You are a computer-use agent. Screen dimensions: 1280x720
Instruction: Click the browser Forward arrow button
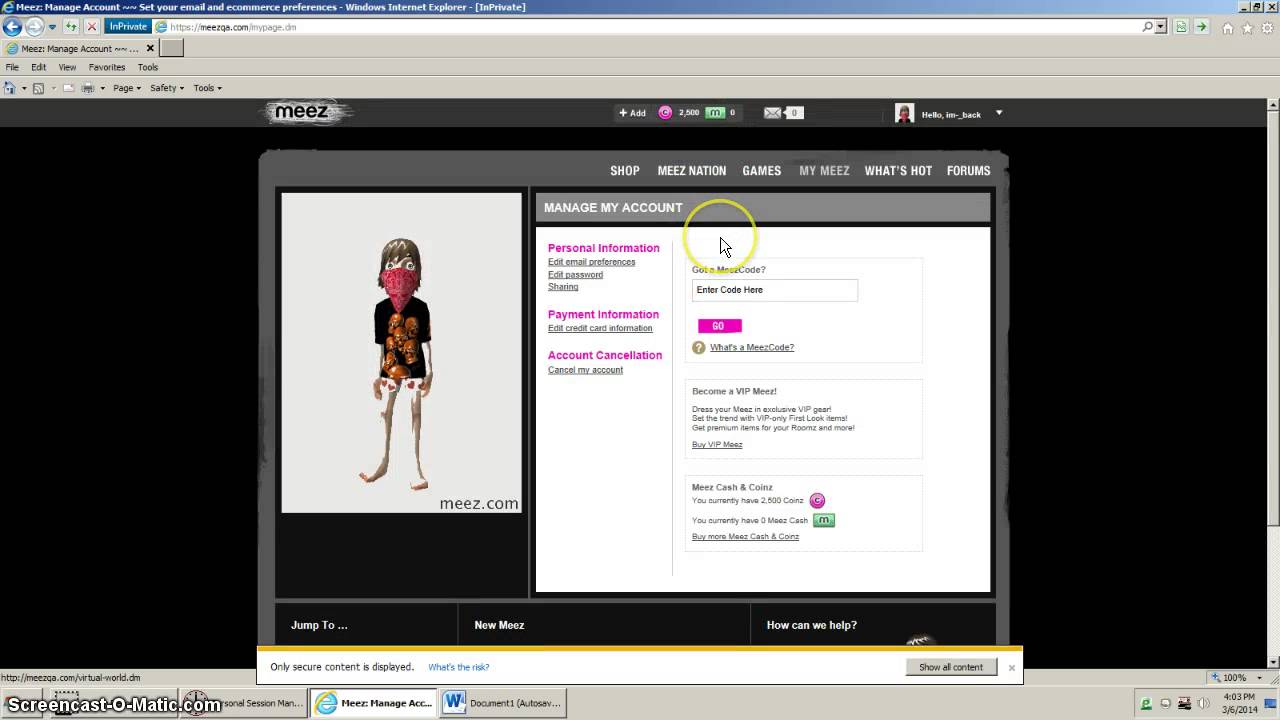click(35, 27)
